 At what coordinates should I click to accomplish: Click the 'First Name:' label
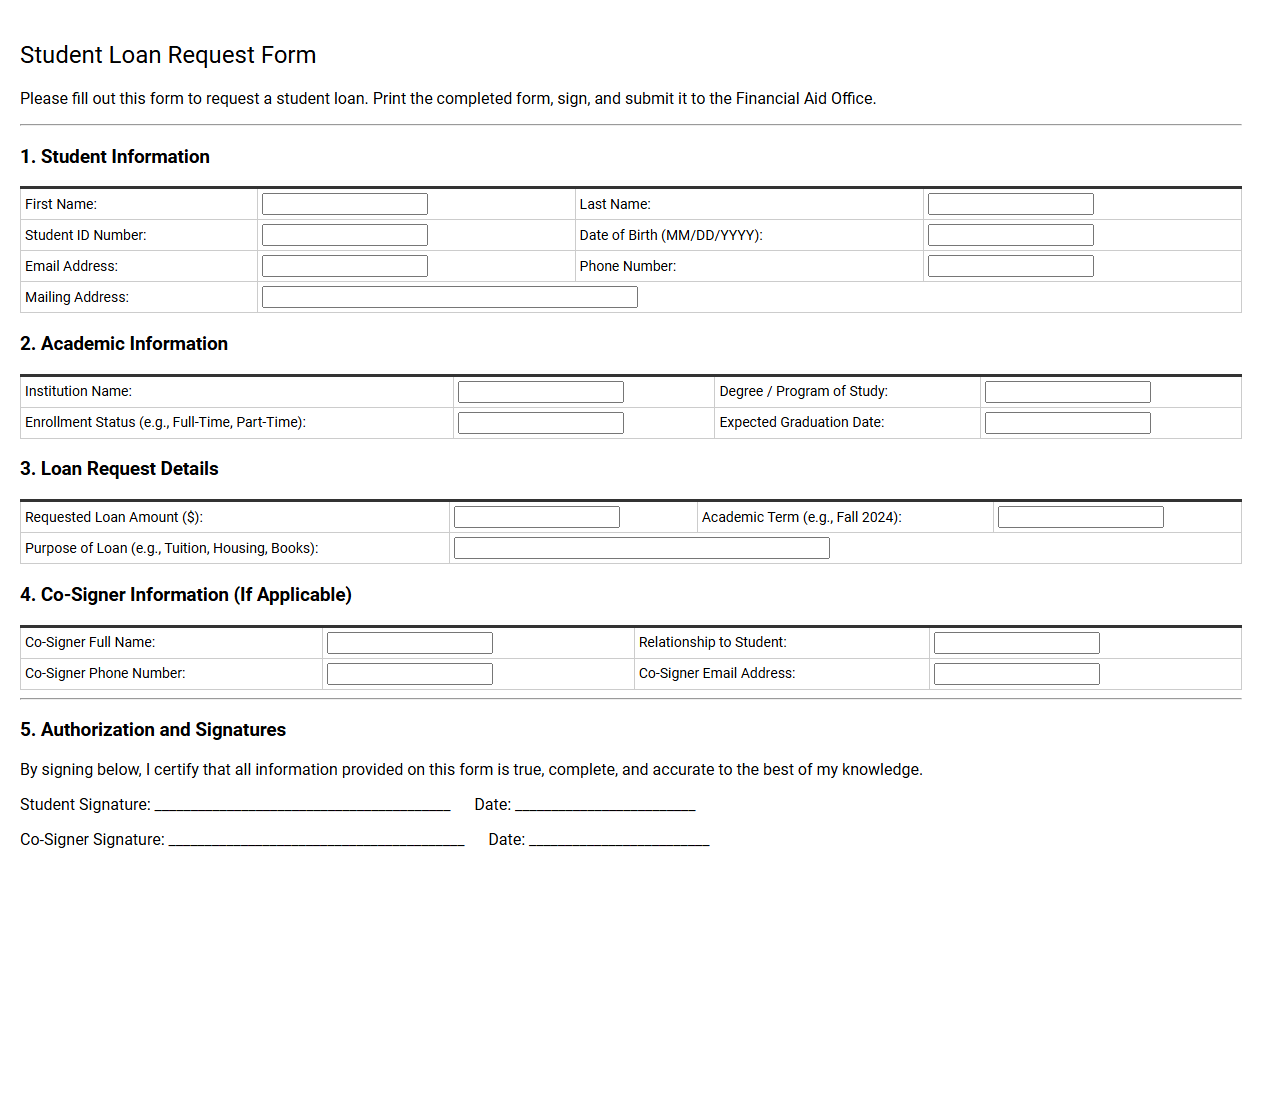click(61, 204)
